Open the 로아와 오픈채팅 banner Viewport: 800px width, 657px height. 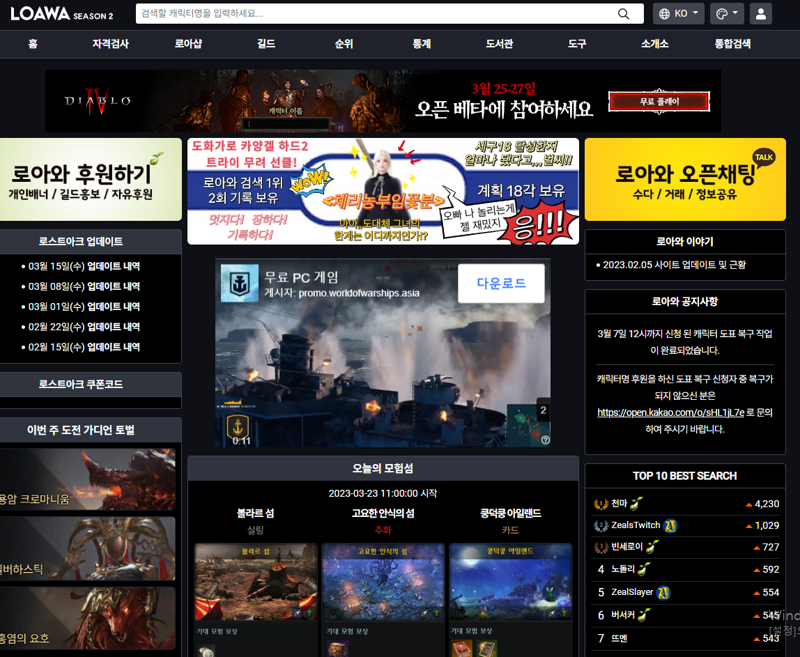click(x=685, y=180)
